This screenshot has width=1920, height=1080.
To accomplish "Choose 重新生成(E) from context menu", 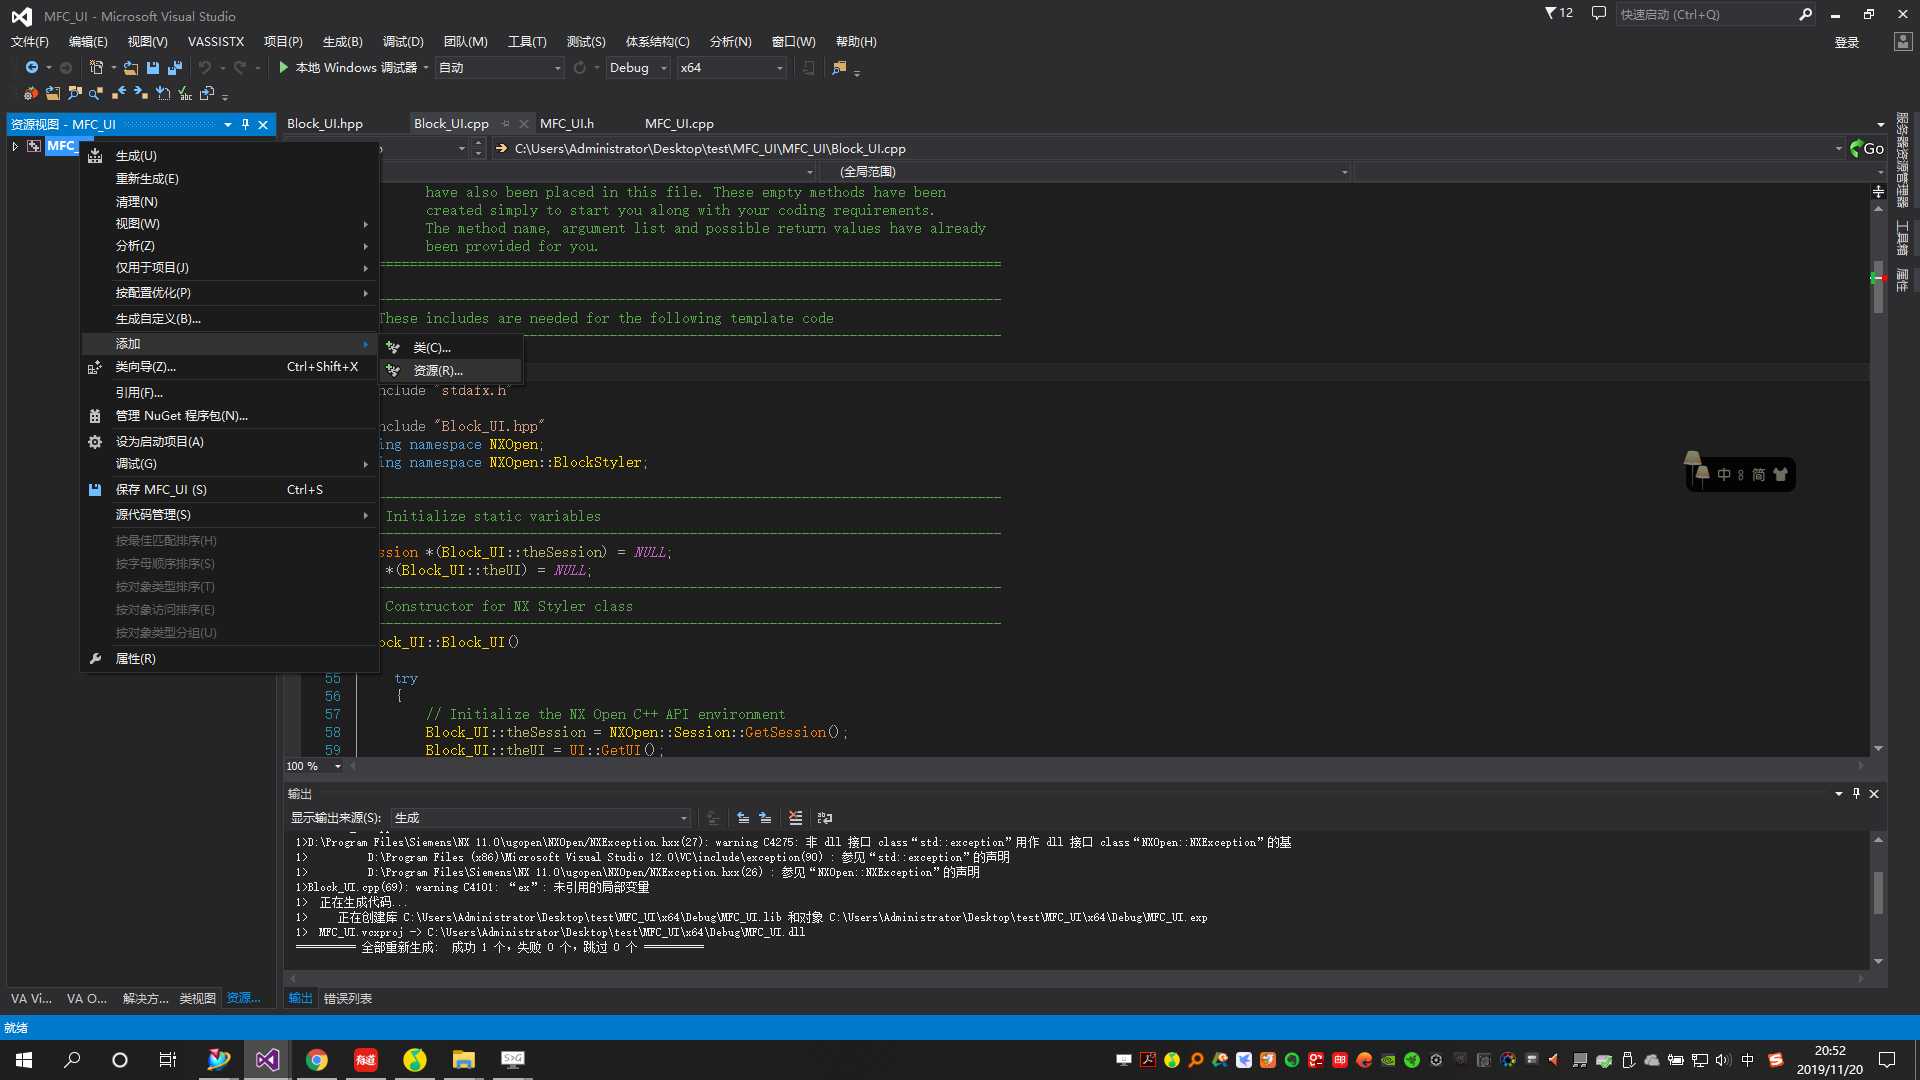I will [x=230, y=179].
